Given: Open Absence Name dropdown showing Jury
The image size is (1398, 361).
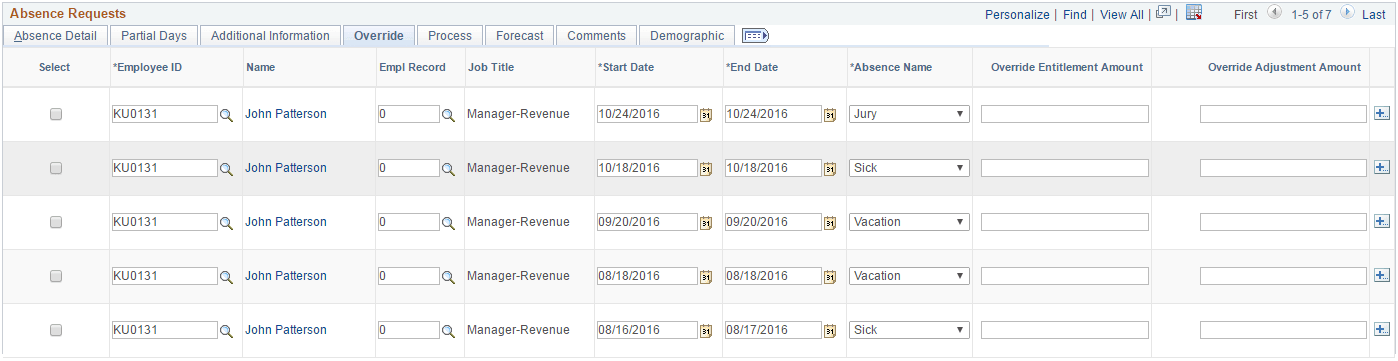Looking at the screenshot, I should pyautogui.click(x=910, y=114).
